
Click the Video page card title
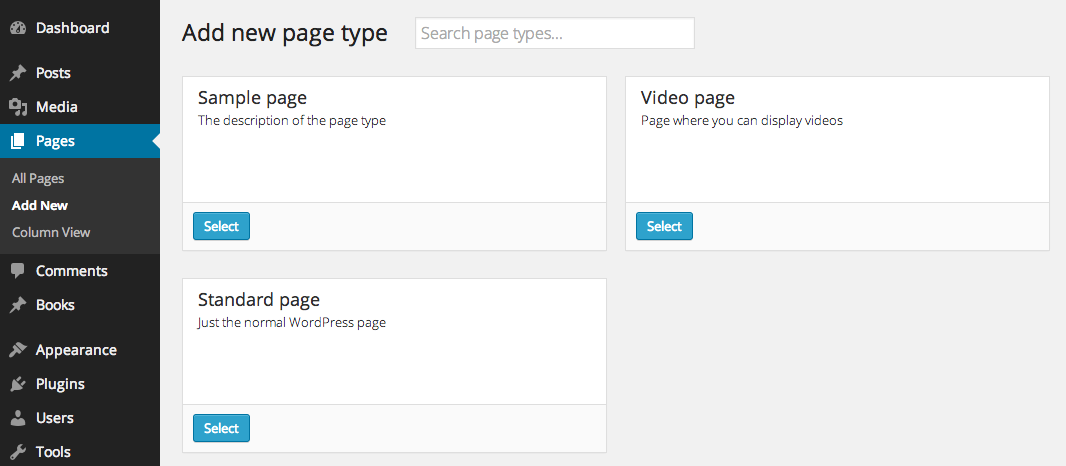pyautogui.click(x=687, y=98)
